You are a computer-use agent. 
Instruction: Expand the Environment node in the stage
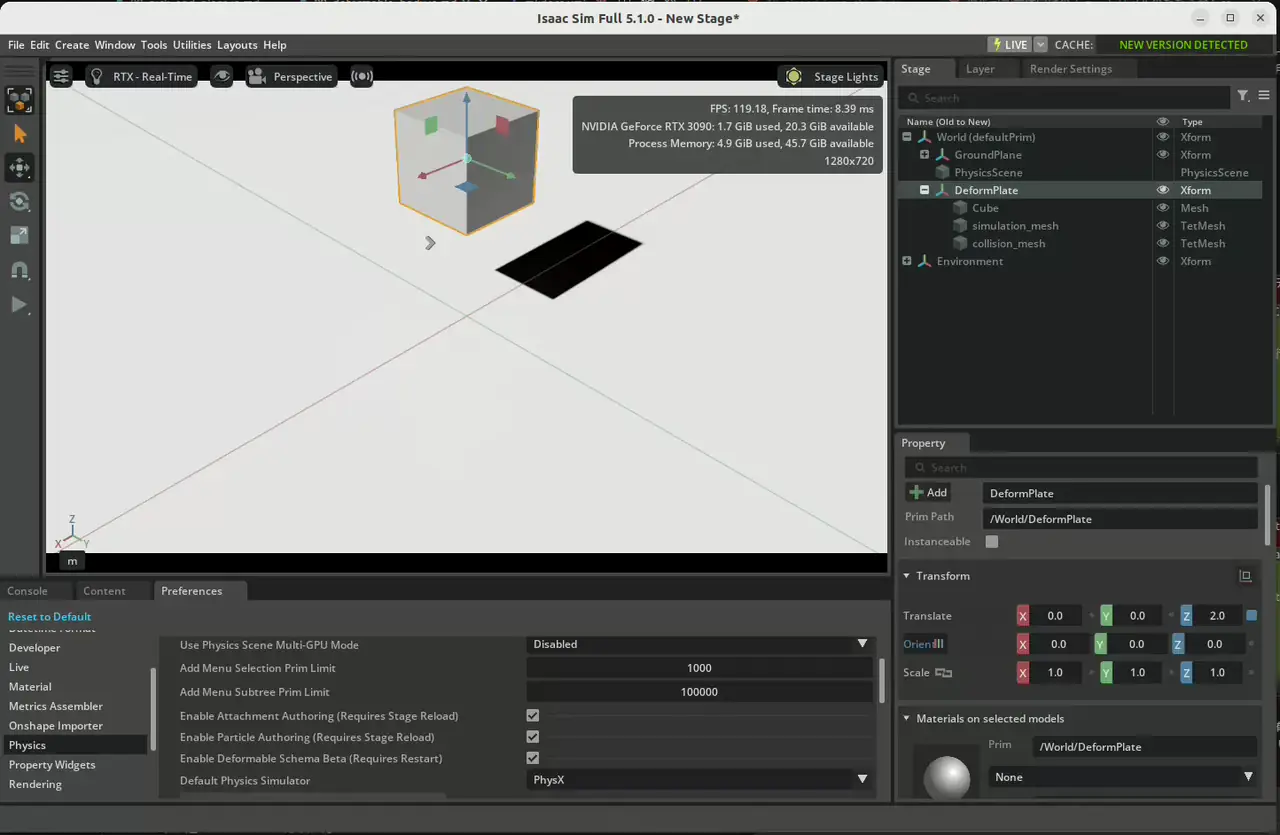click(x=907, y=261)
